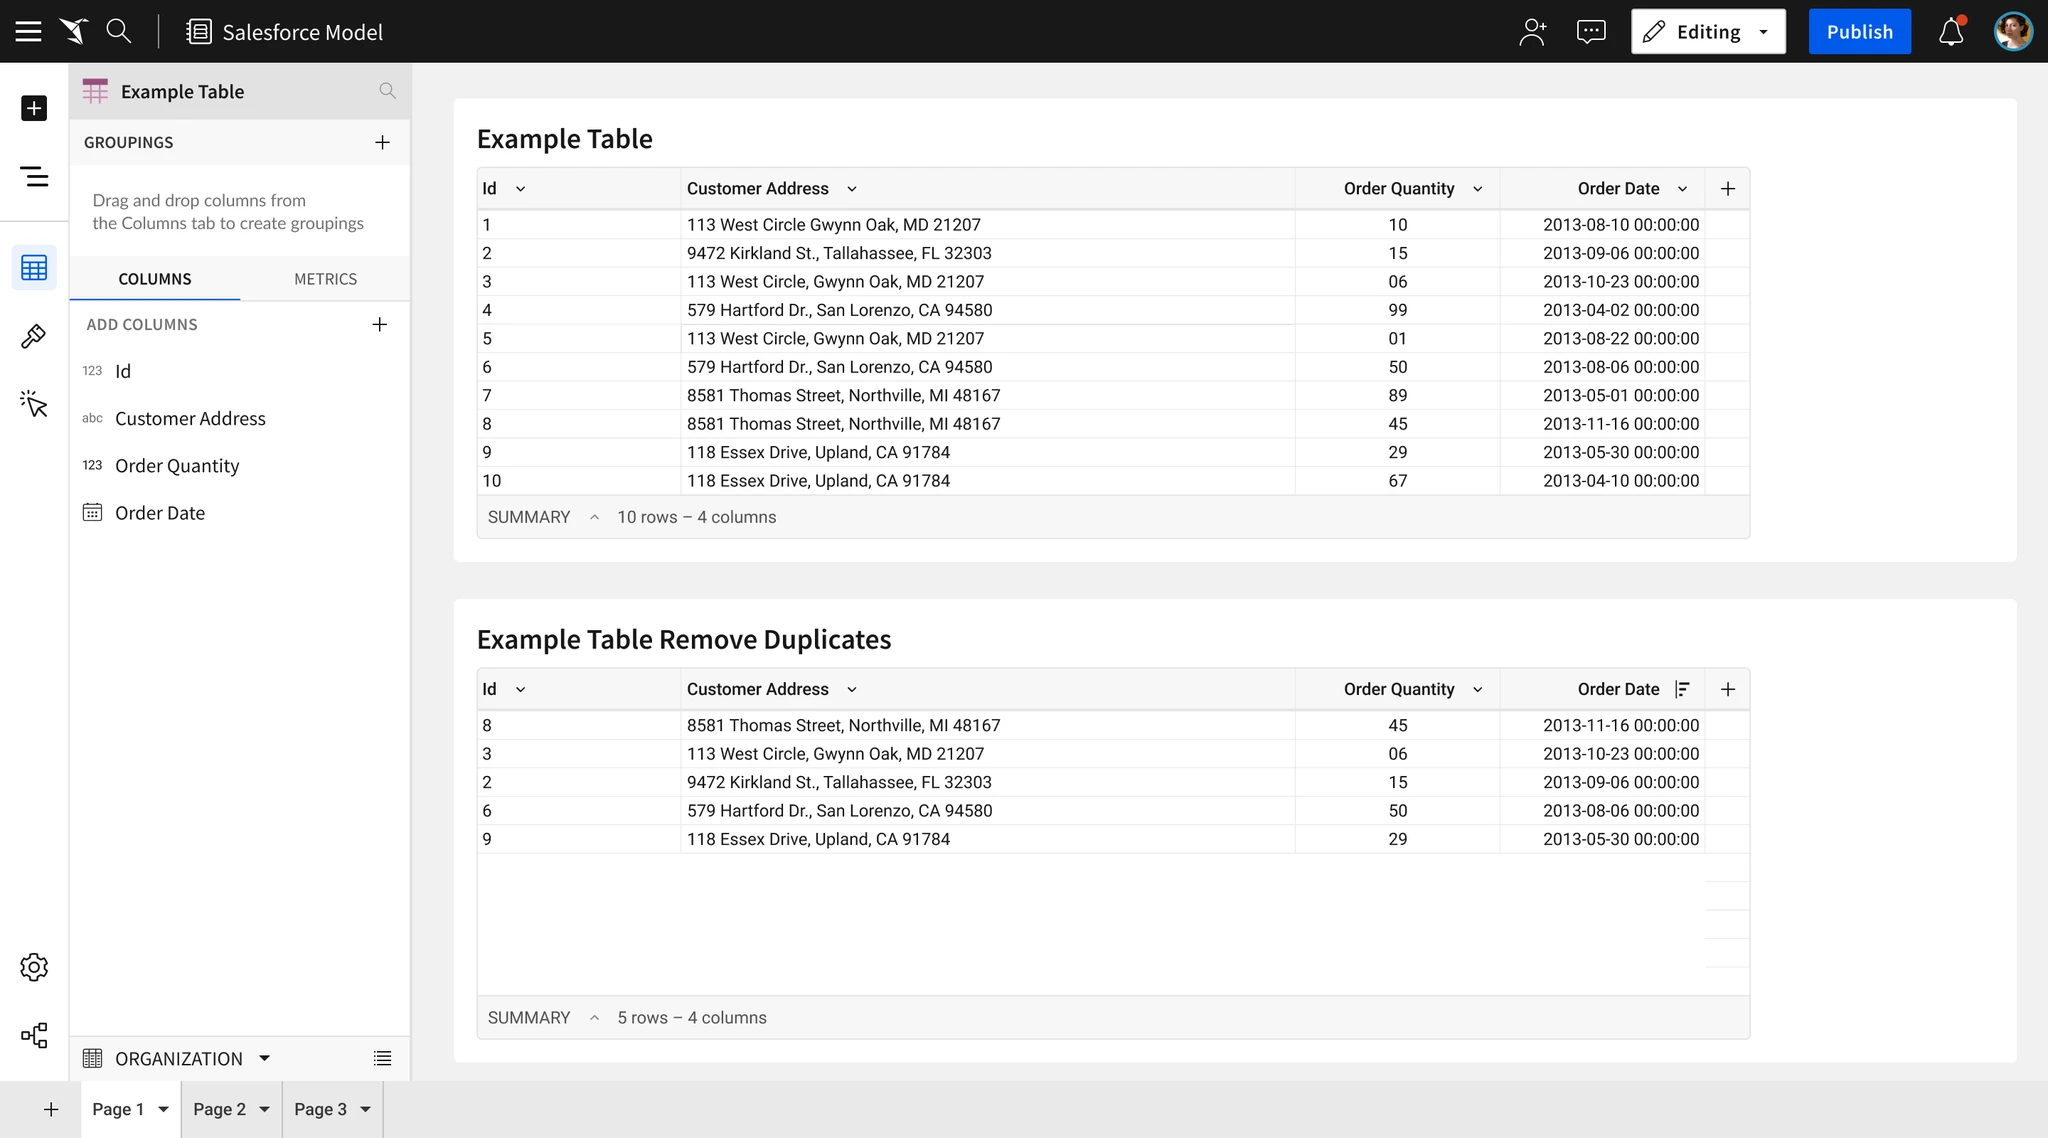Click the lineage tree icon in sidebar
The image size is (2048, 1138).
coord(34,1035)
